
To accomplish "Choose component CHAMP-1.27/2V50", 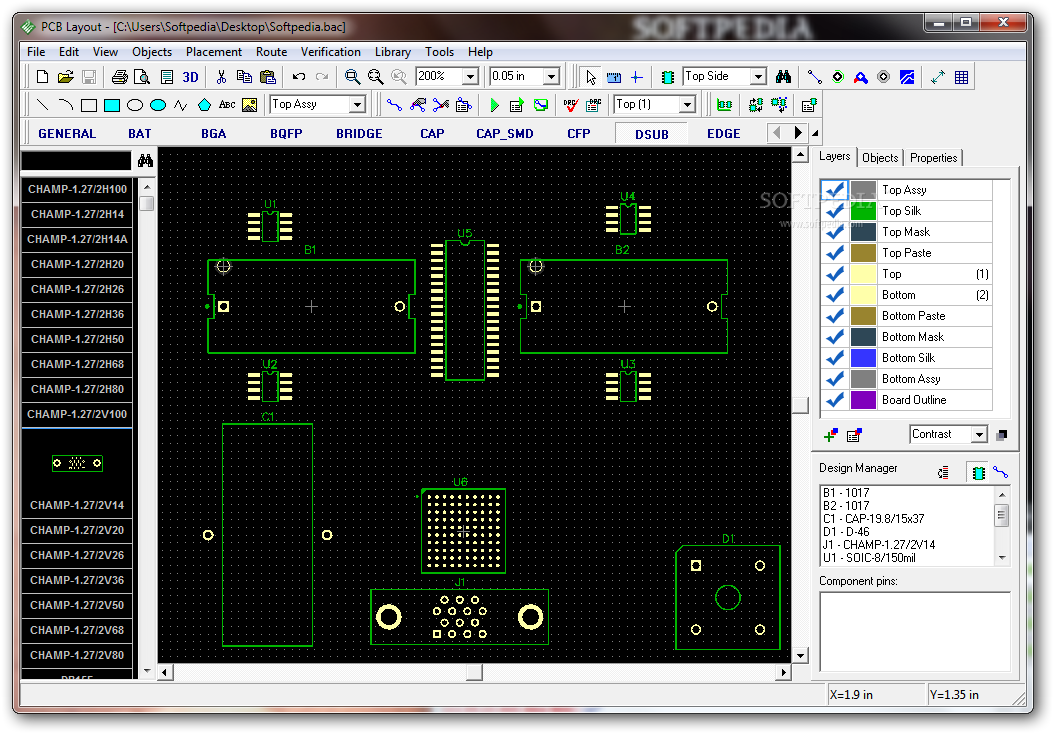I will pyautogui.click(x=77, y=605).
